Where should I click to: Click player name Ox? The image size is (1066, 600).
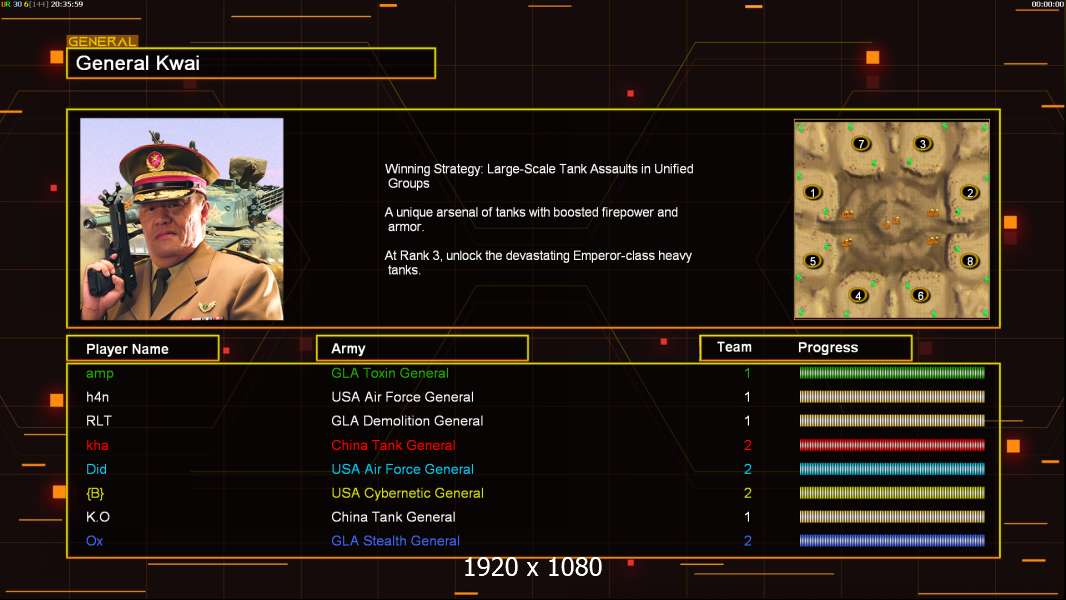click(94, 541)
